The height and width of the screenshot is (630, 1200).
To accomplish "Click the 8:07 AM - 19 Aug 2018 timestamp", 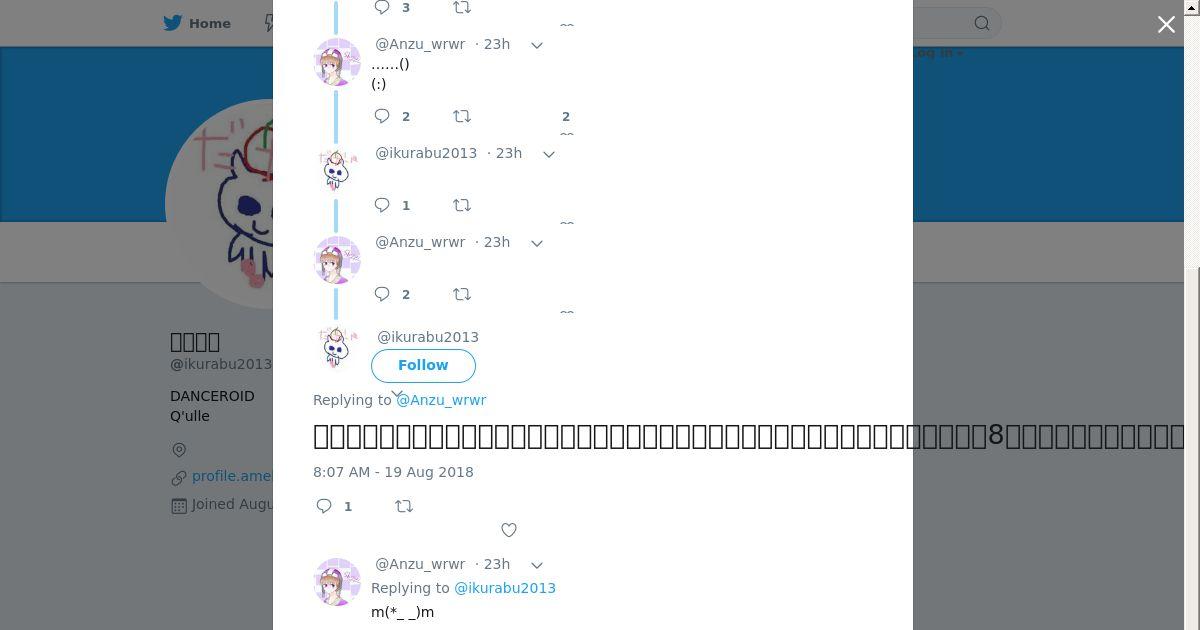I will click(393, 472).
